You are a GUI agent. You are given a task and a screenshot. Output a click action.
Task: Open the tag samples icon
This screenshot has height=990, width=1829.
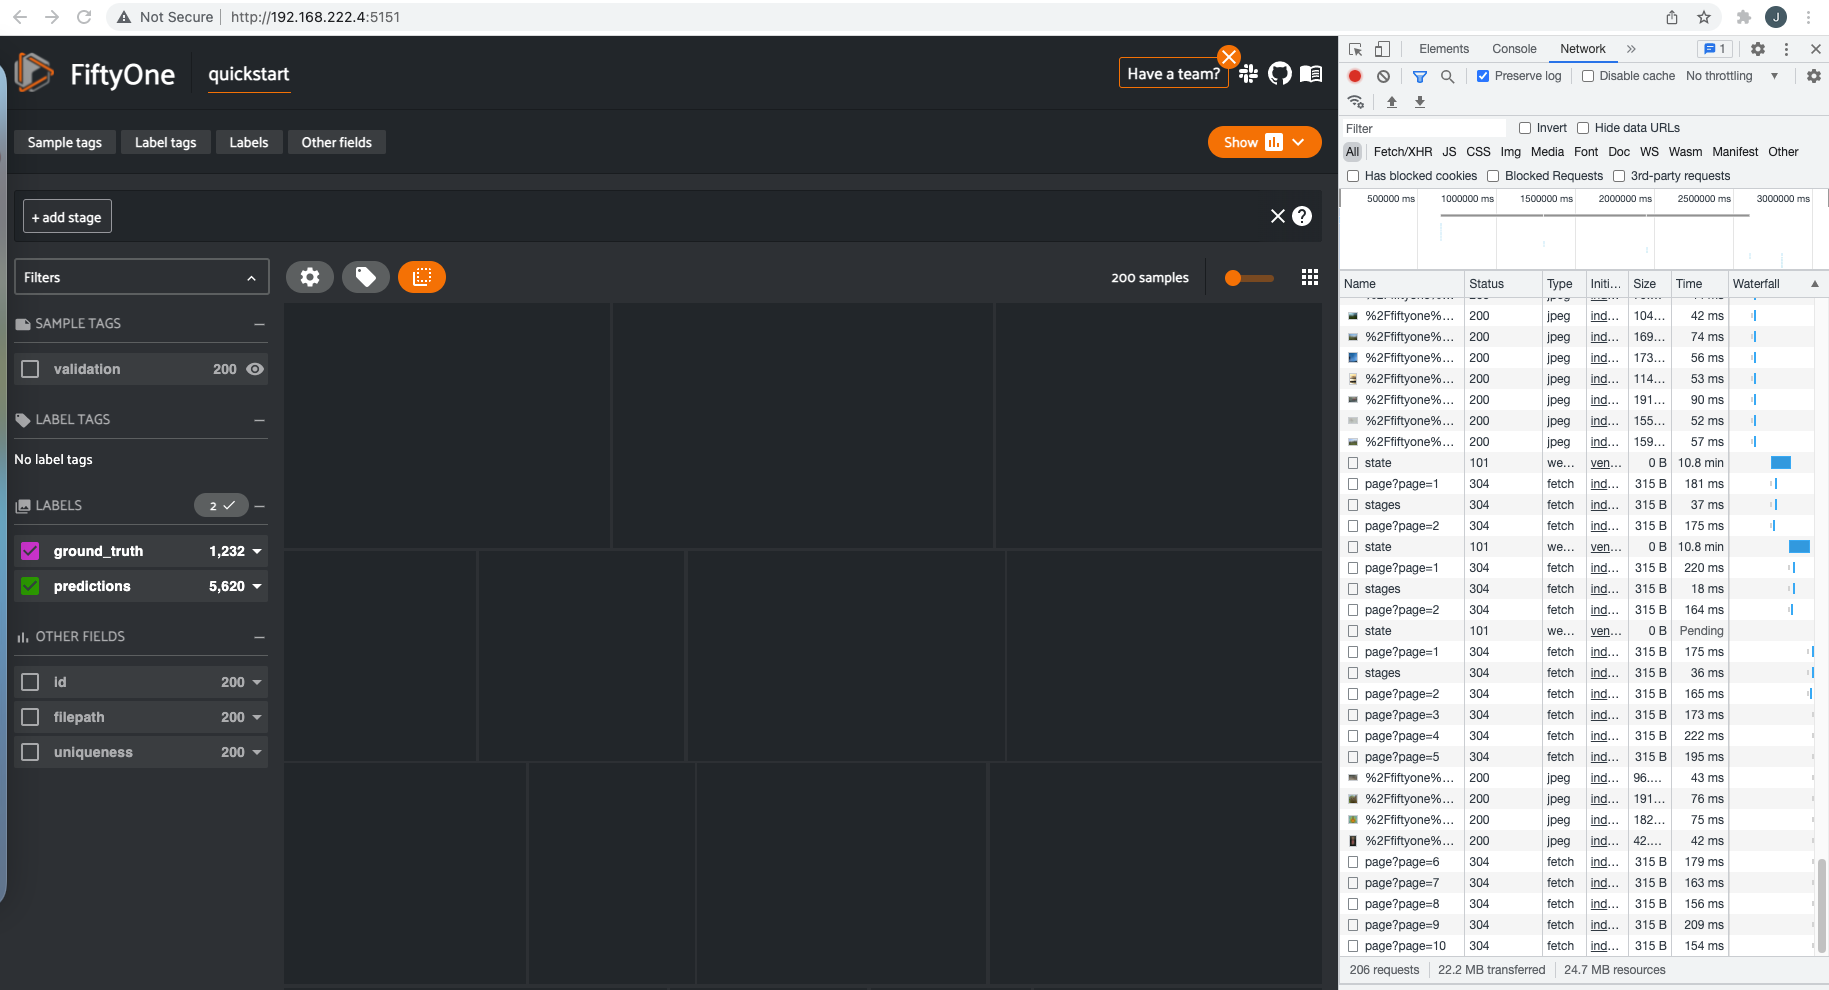(366, 277)
